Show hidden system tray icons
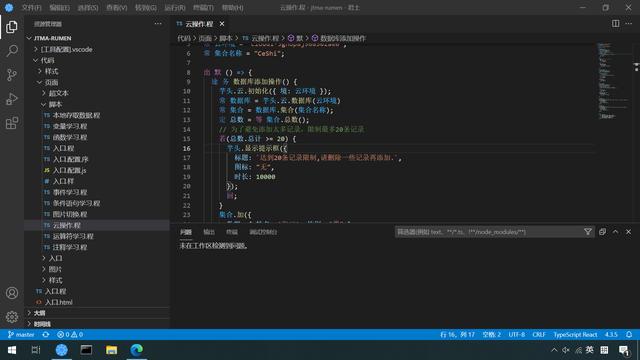 pyautogui.click(x=554, y=350)
